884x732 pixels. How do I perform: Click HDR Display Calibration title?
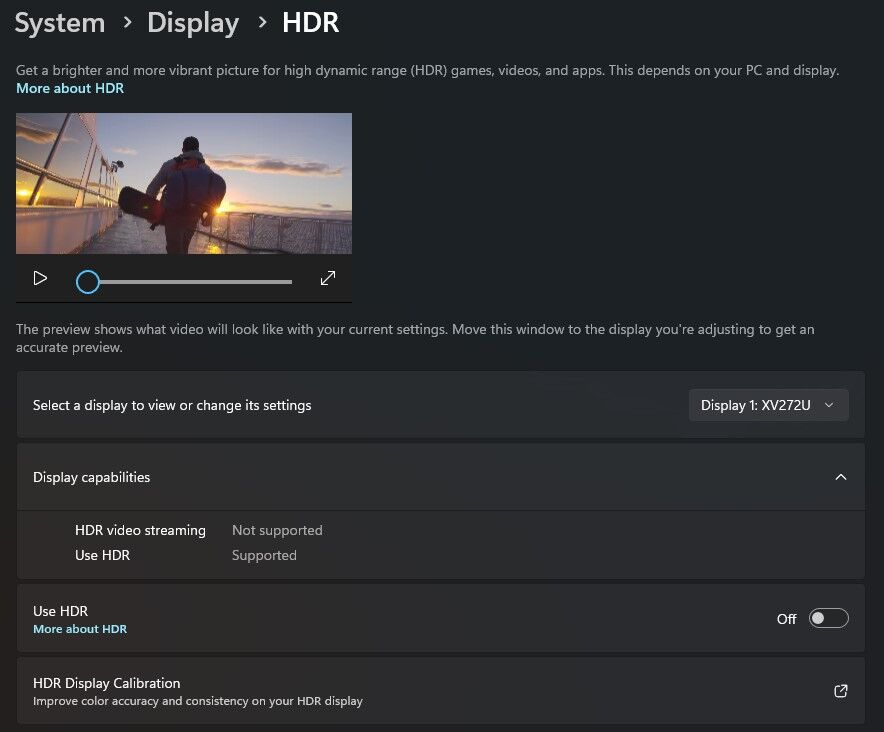point(107,683)
